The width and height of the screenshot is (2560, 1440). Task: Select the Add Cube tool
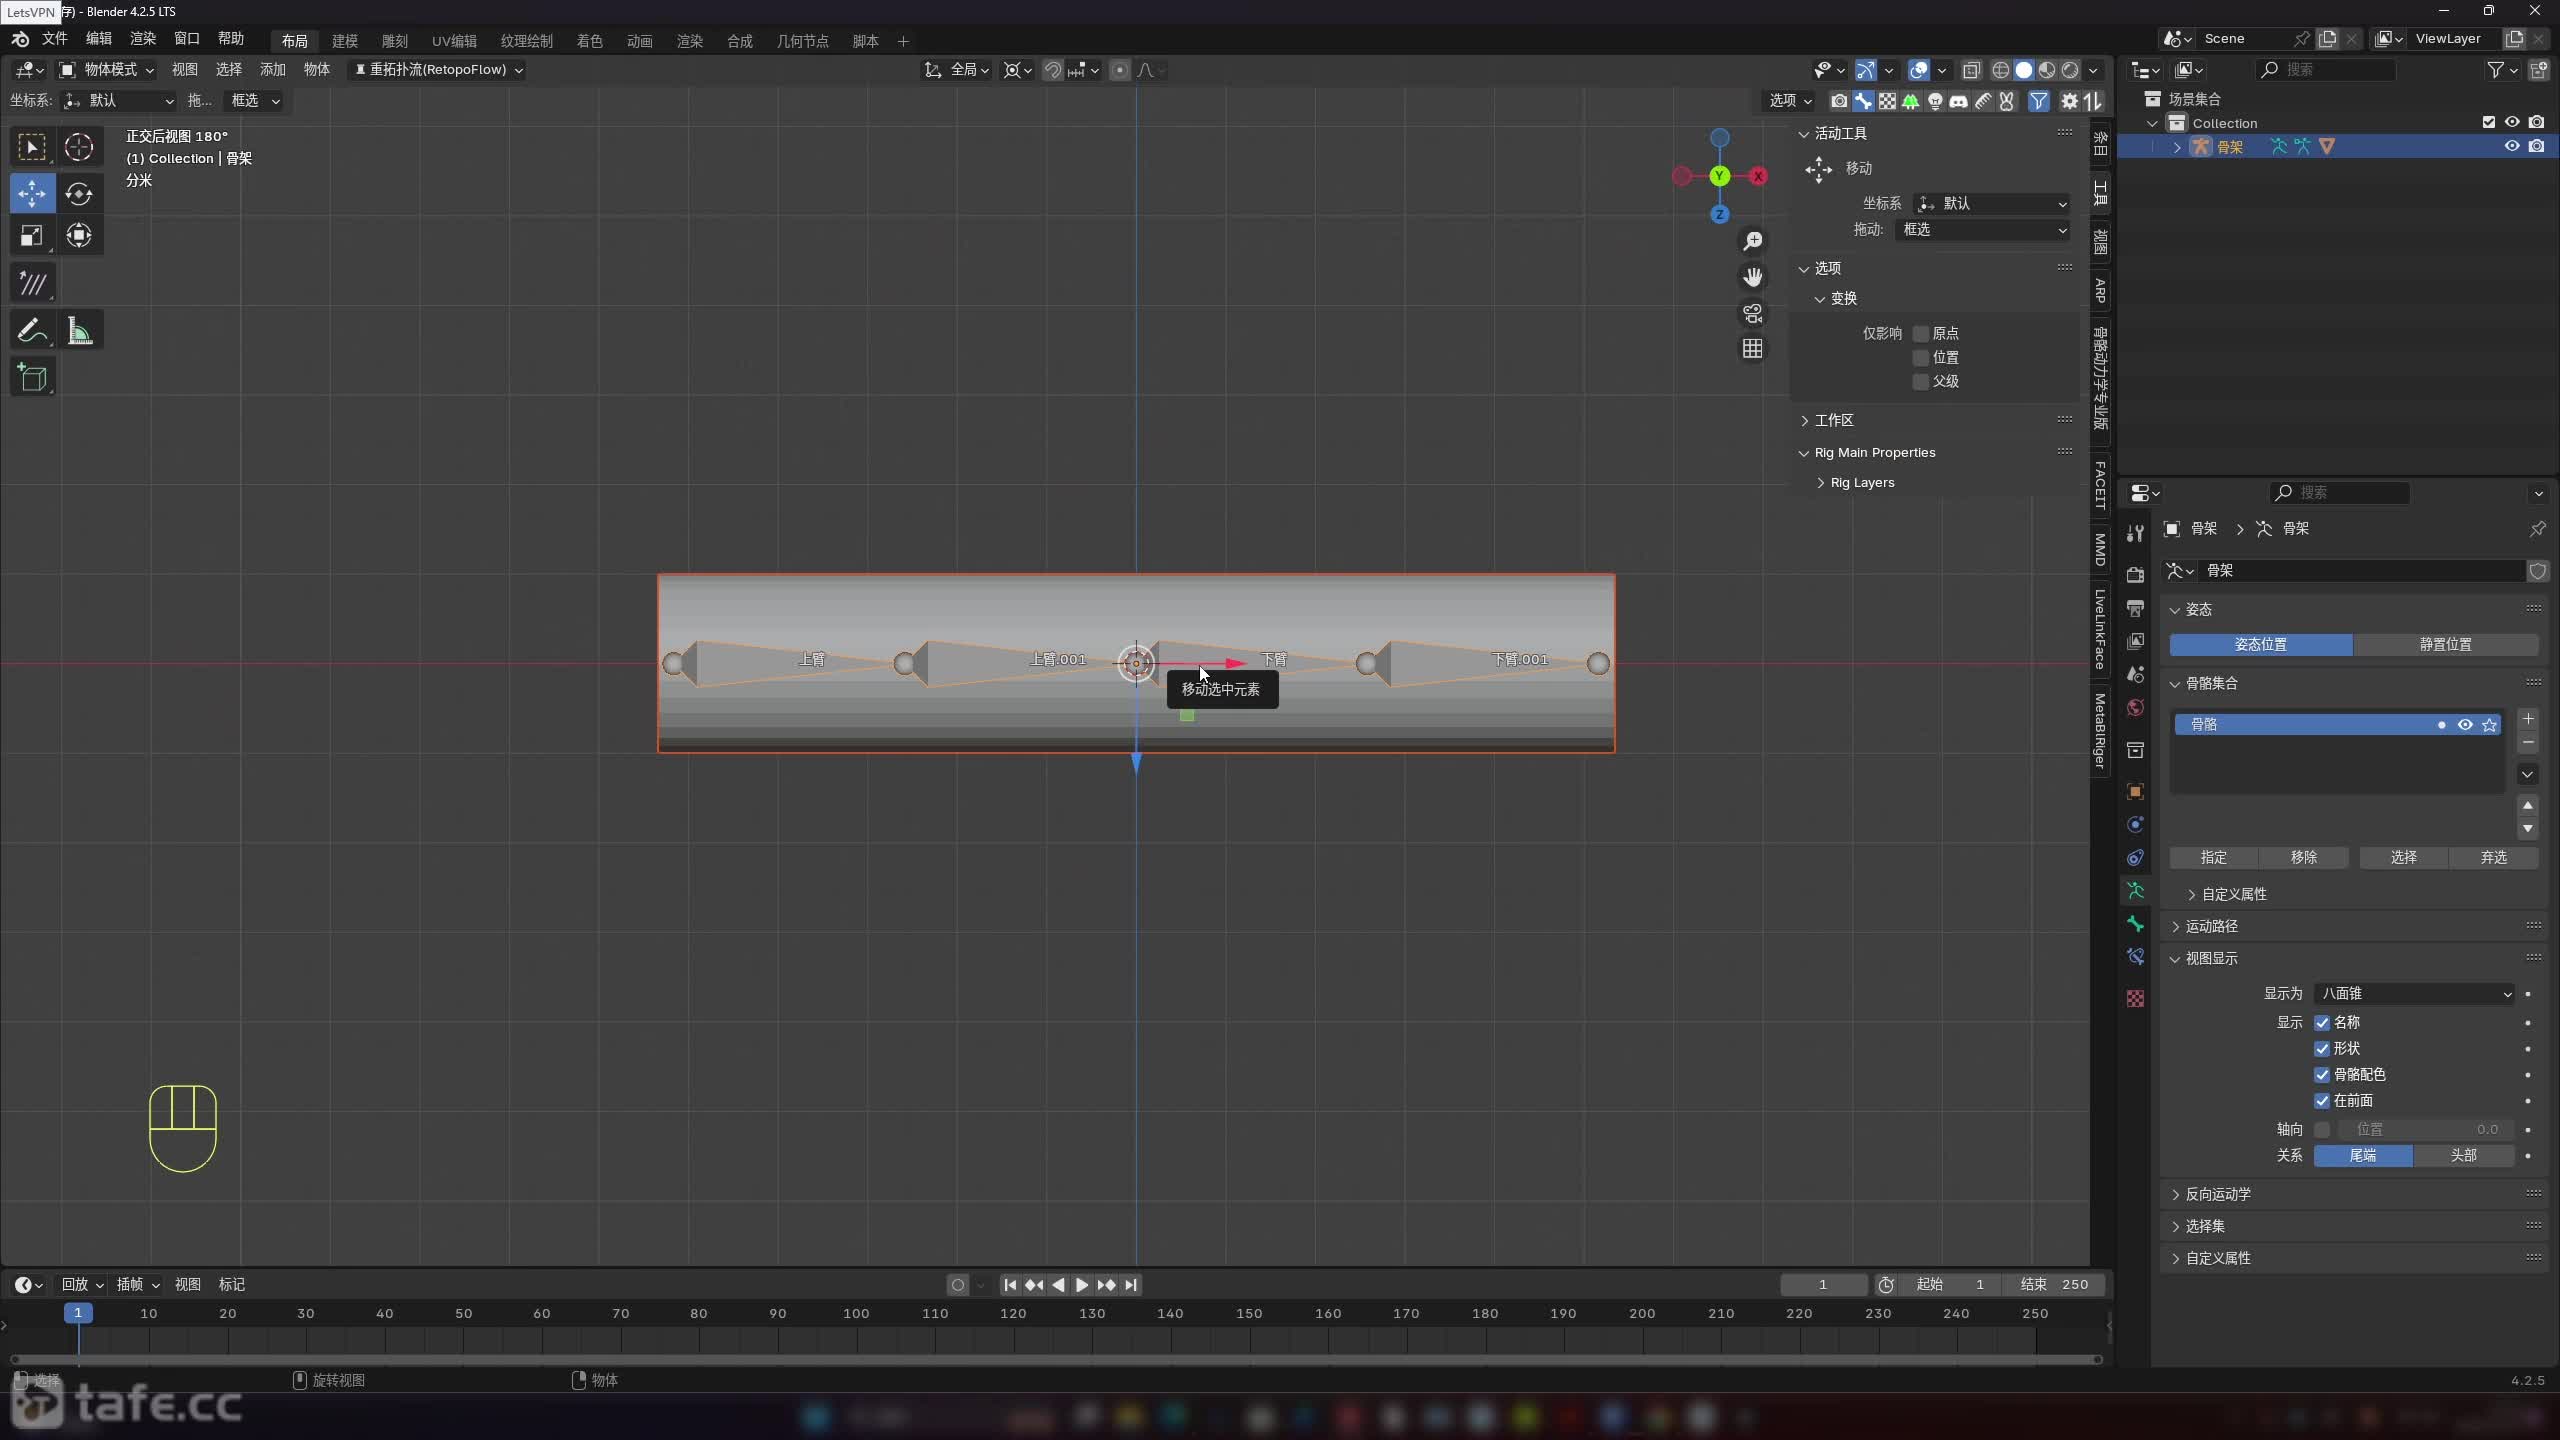32,378
